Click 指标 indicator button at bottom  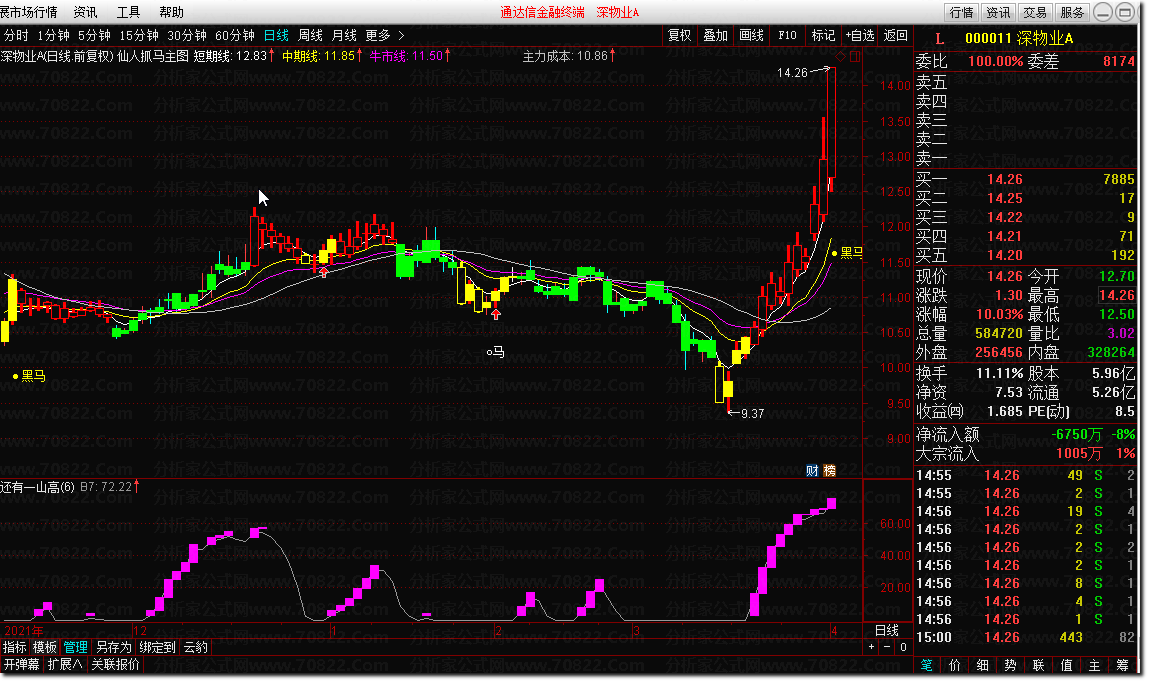pyautogui.click(x=15, y=647)
